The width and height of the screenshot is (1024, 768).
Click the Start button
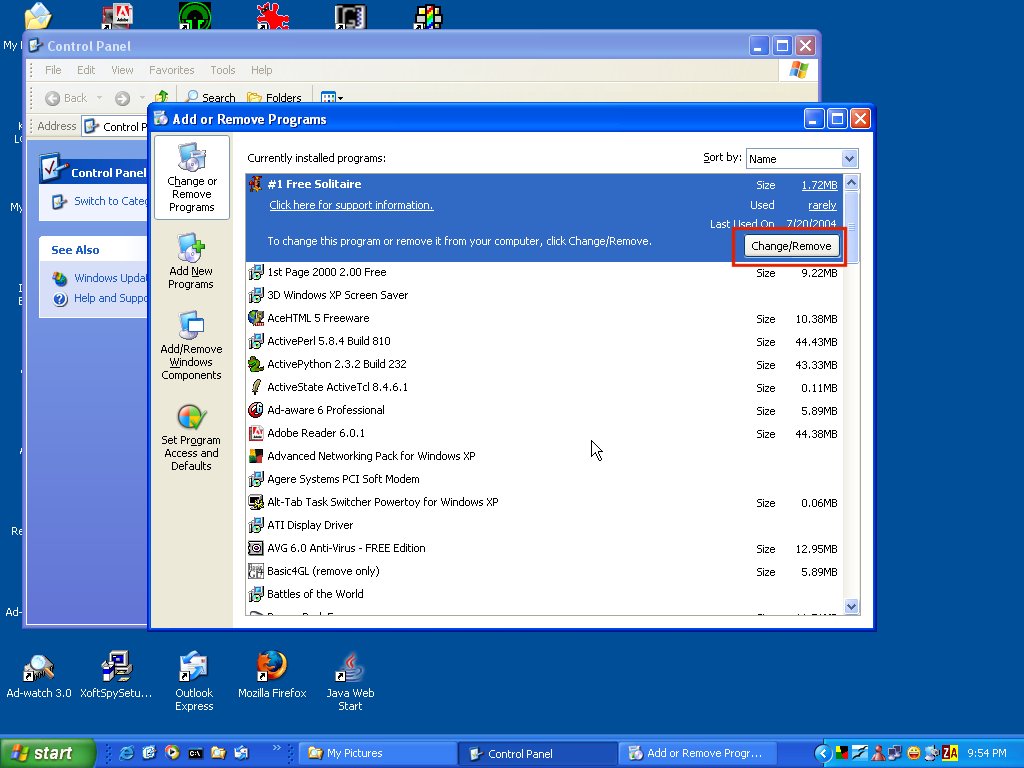[x=48, y=753]
